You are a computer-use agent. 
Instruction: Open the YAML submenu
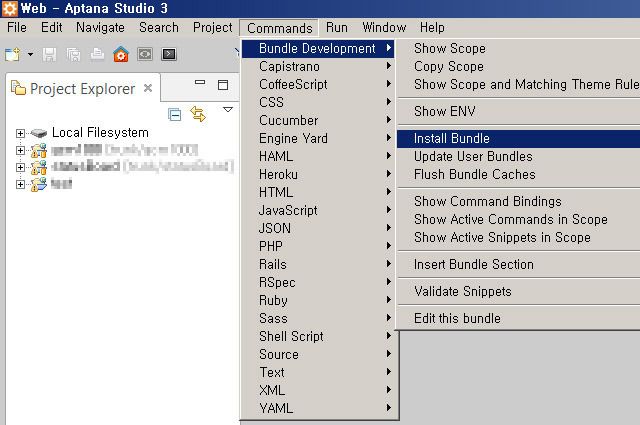[318, 408]
